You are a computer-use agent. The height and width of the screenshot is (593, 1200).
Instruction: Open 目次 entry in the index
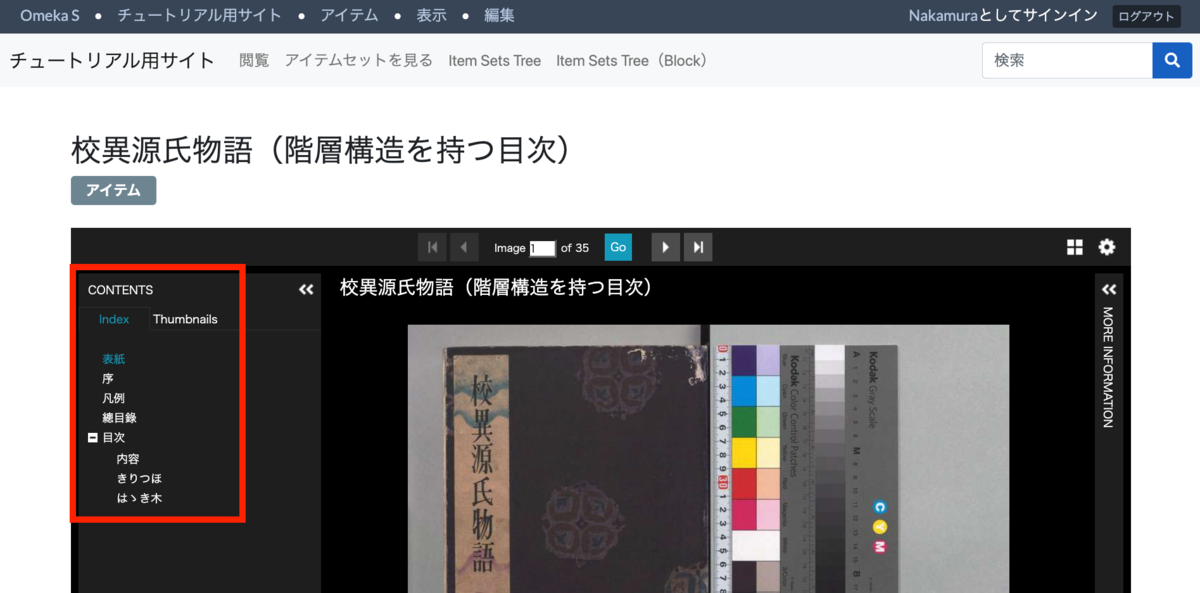point(114,438)
